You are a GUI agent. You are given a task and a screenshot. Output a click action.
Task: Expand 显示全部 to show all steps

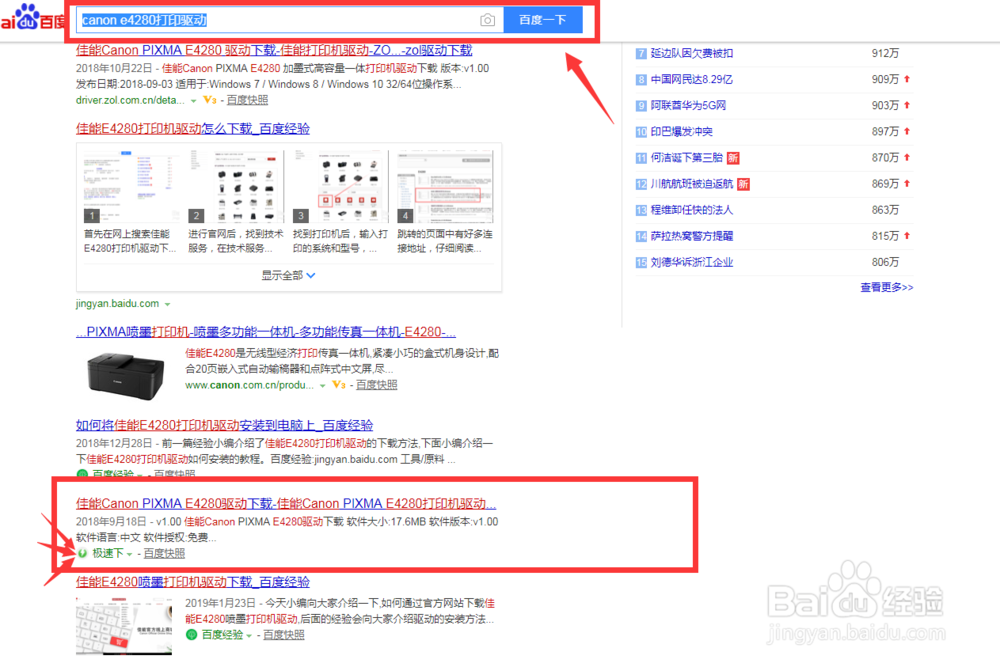point(288,275)
